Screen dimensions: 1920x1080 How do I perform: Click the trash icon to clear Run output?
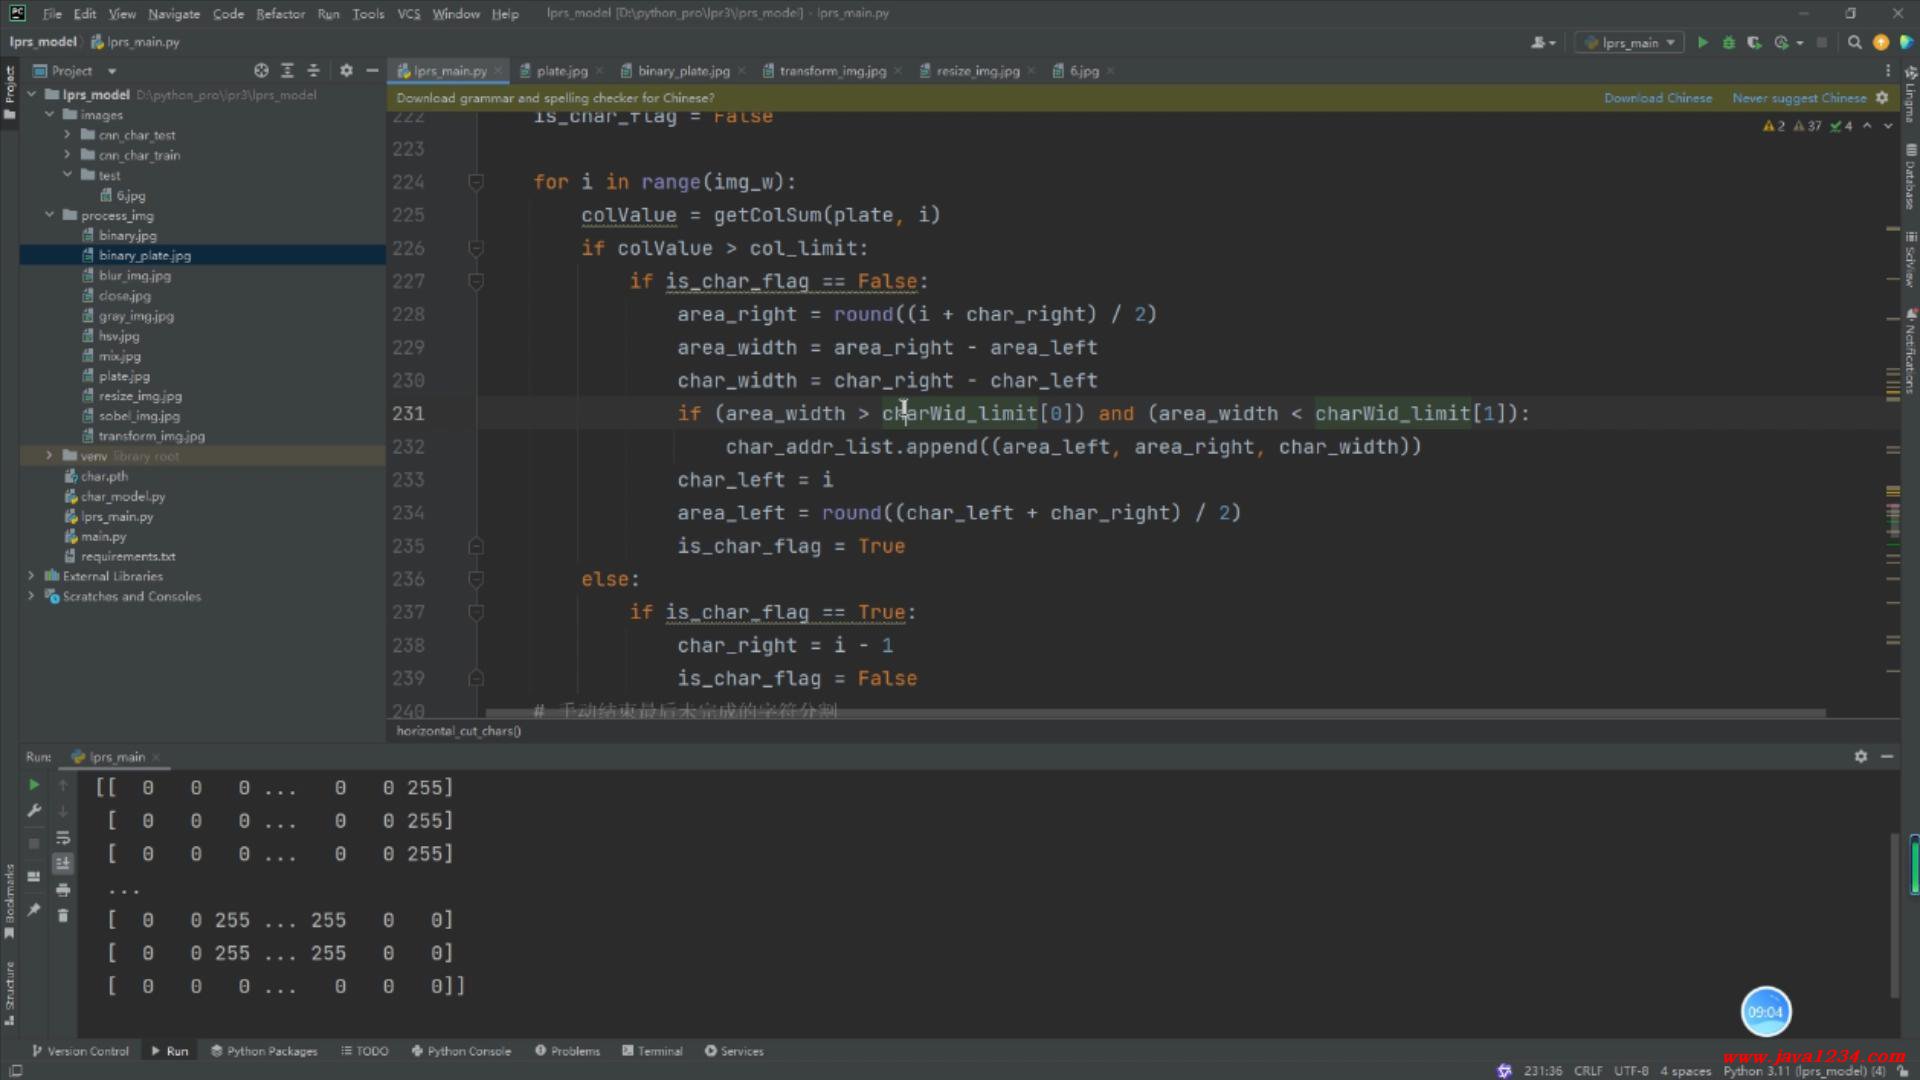(63, 916)
